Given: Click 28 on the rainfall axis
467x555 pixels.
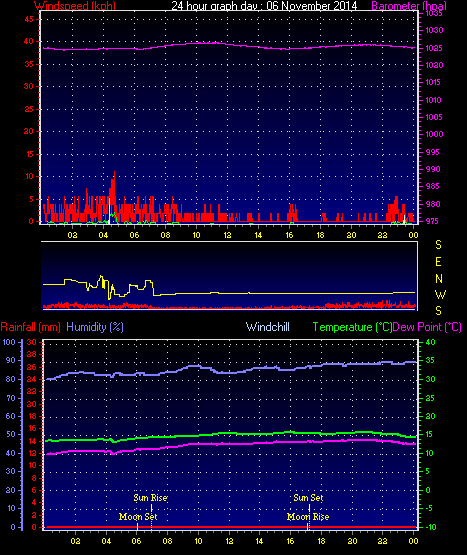Looking at the screenshot, I should tap(32, 354).
